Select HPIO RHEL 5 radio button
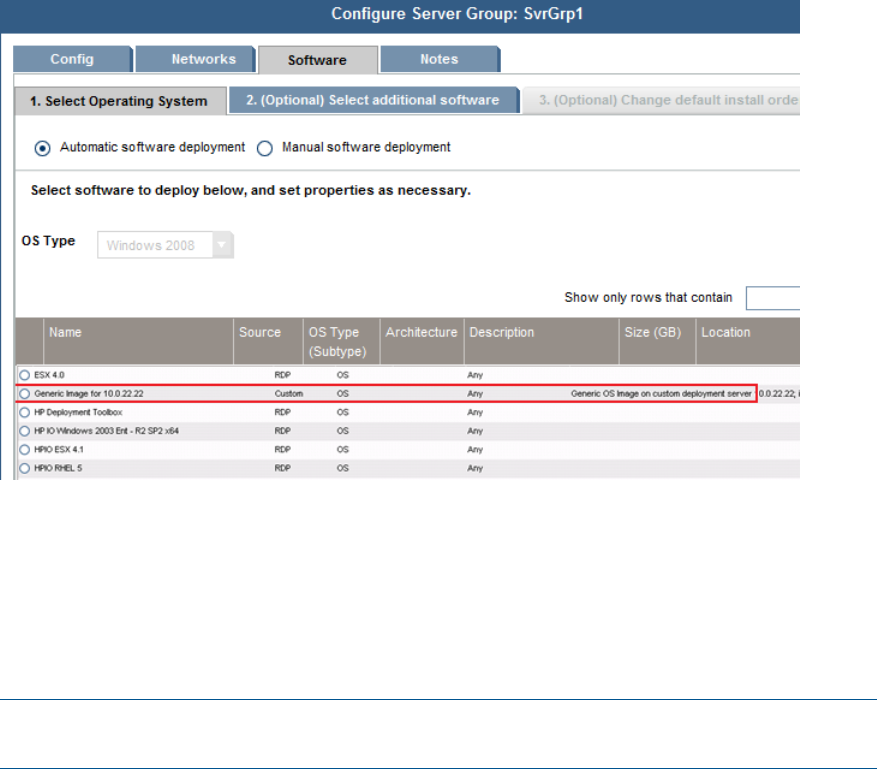 click(24, 468)
